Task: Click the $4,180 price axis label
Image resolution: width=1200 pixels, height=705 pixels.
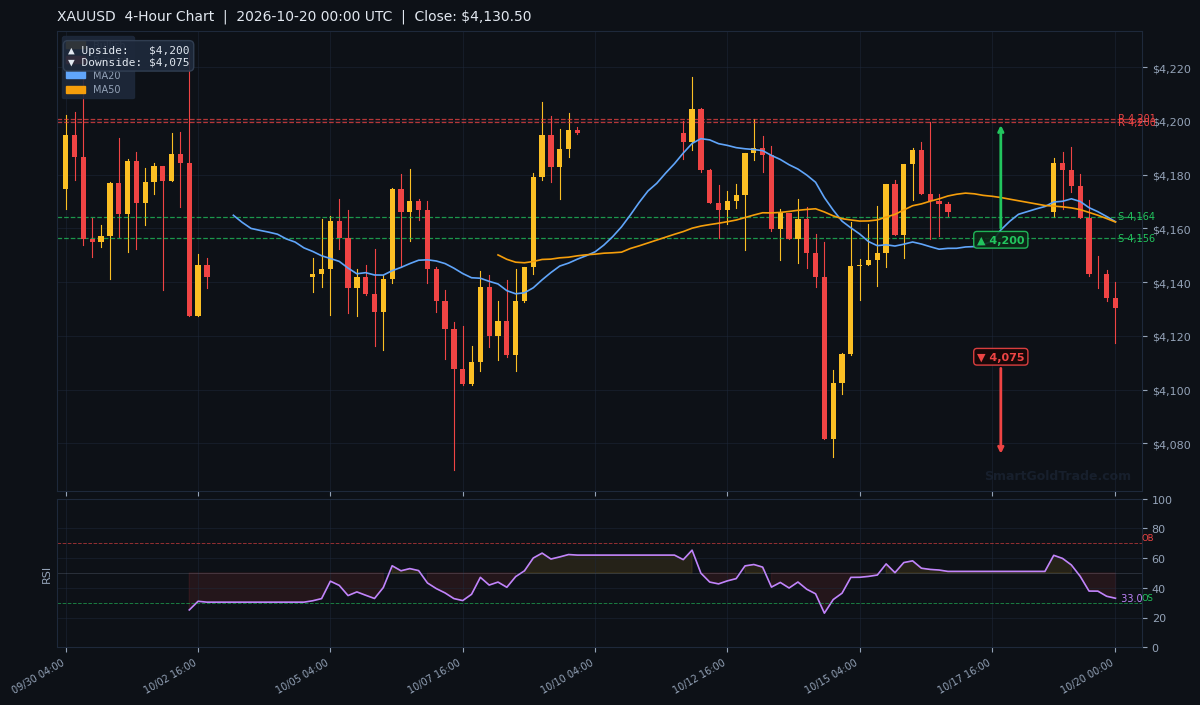Action: tap(1171, 176)
